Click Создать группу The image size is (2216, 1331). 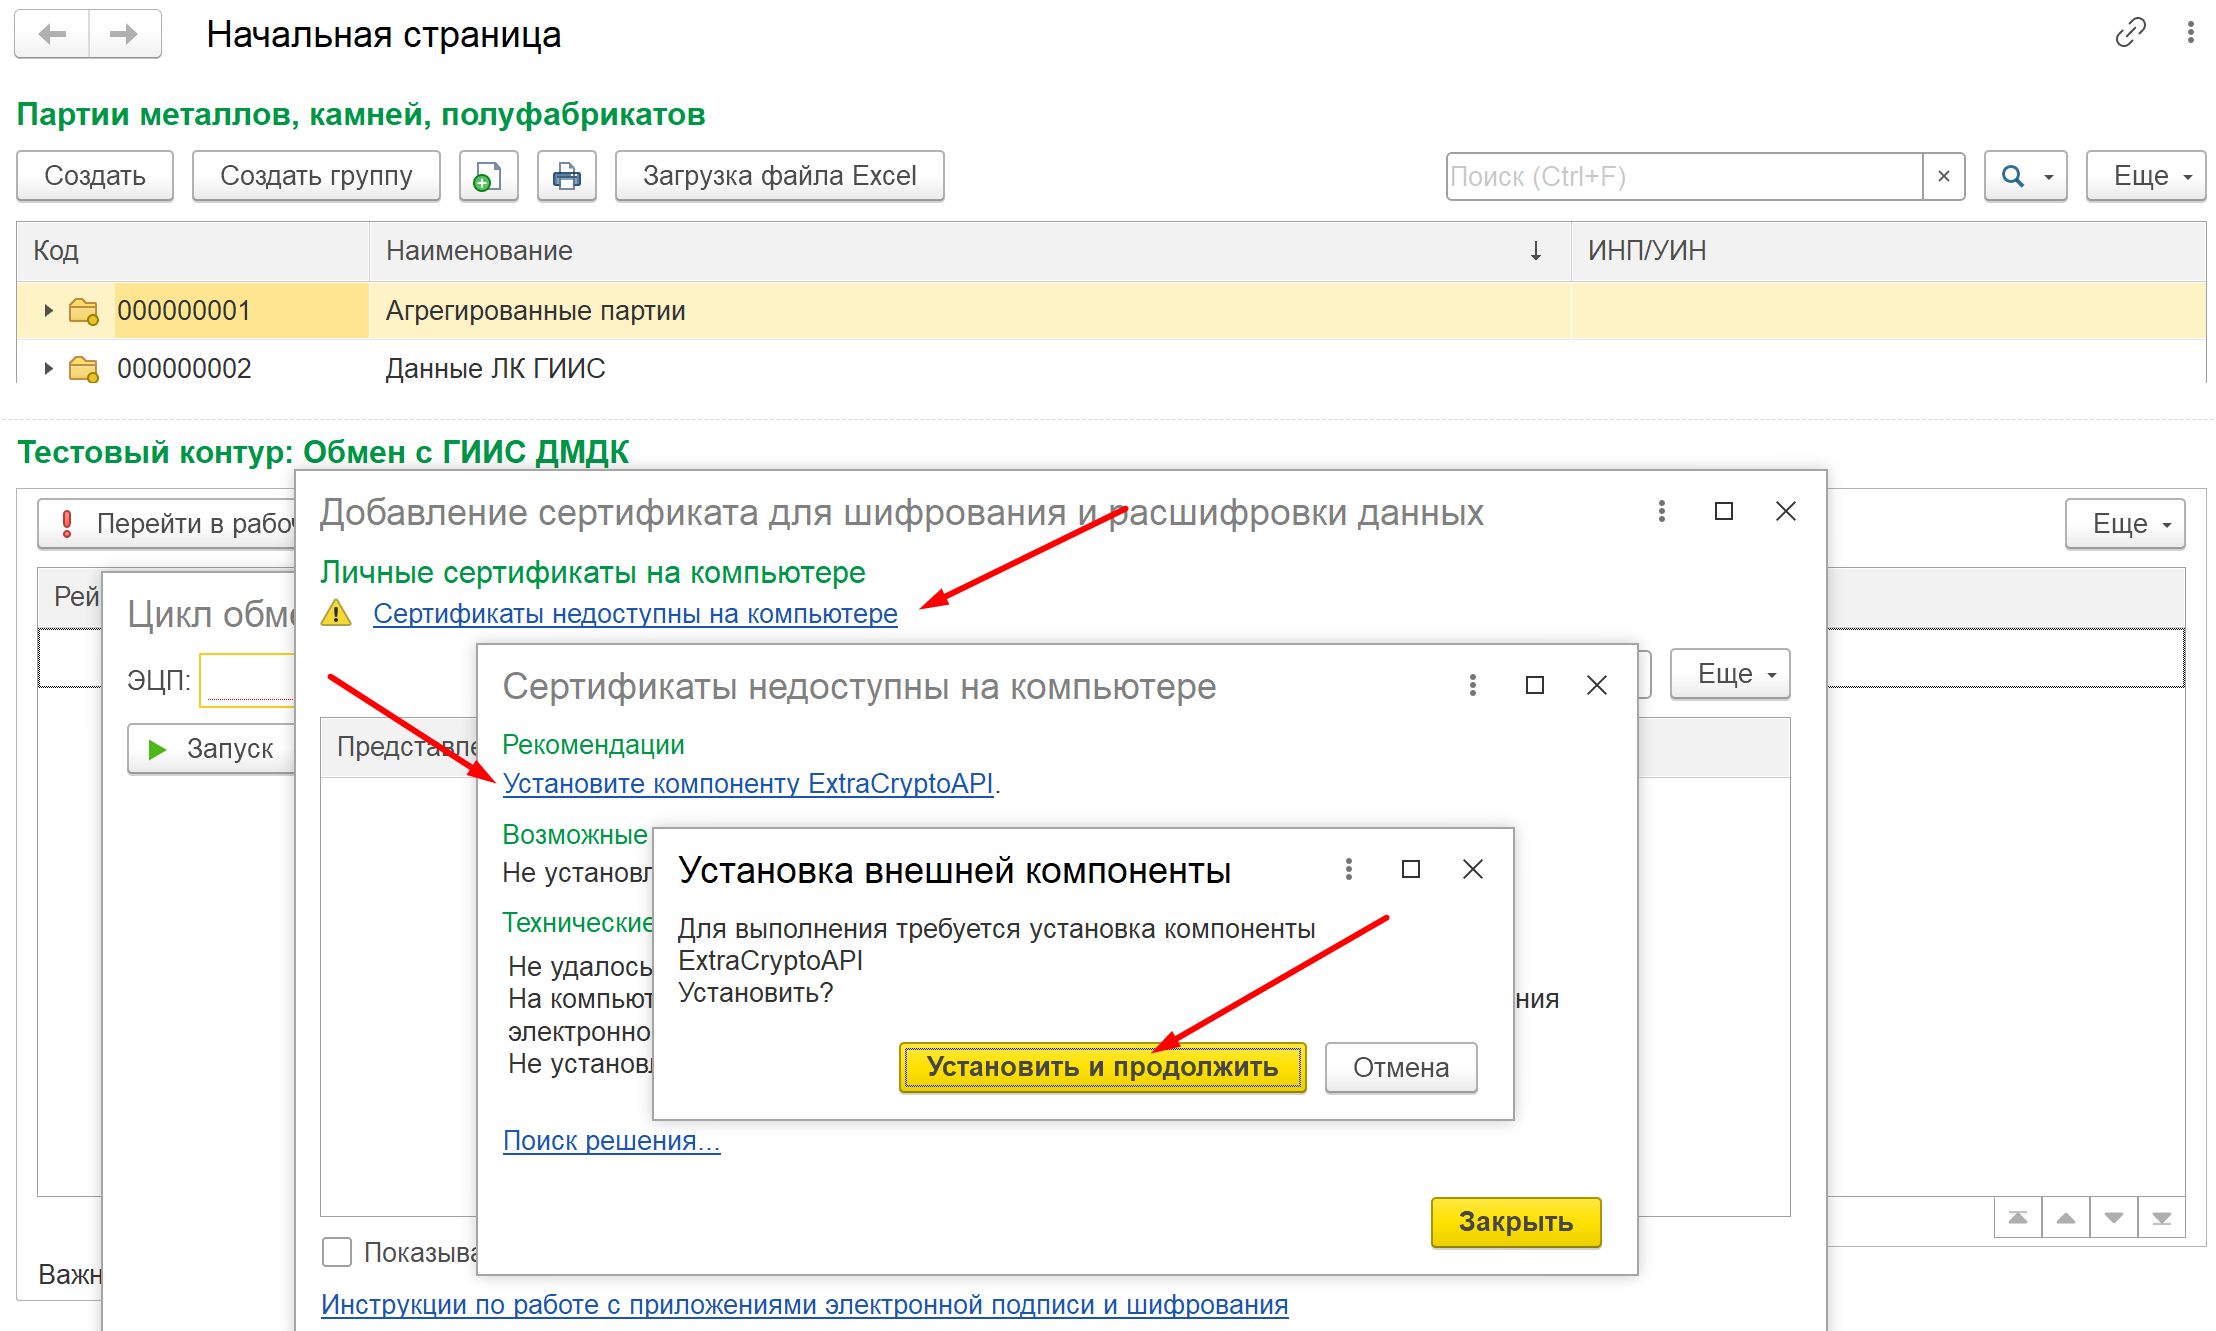(x=316, y=176)
